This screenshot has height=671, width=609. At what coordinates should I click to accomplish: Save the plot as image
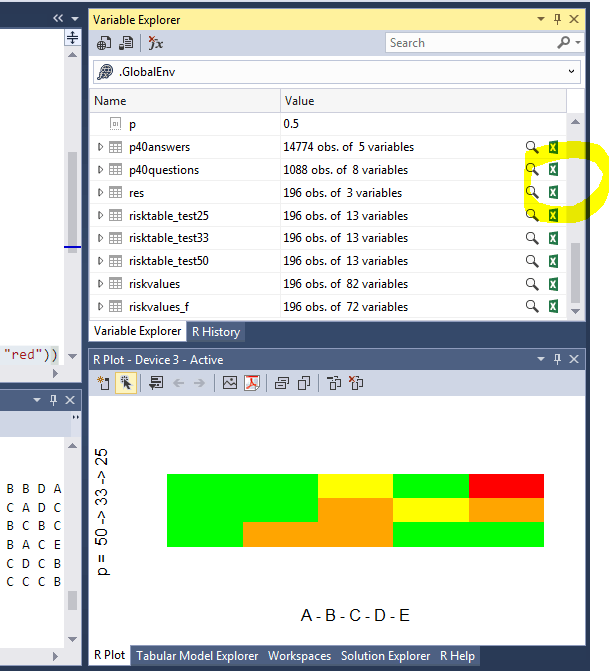tap(230, 383)
